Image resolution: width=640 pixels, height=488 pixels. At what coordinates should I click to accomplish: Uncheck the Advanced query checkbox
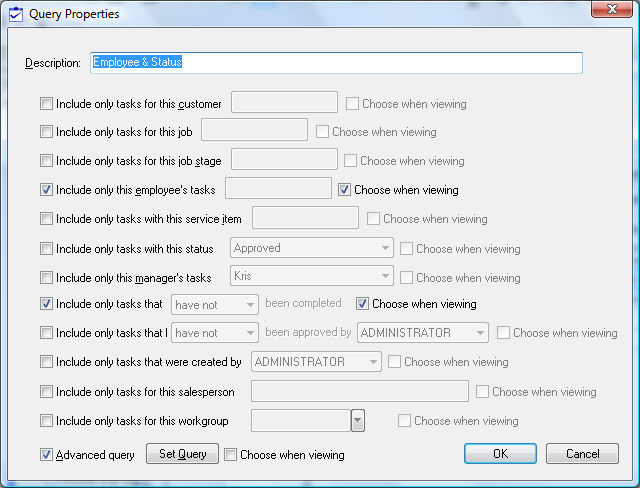(47, 455)
